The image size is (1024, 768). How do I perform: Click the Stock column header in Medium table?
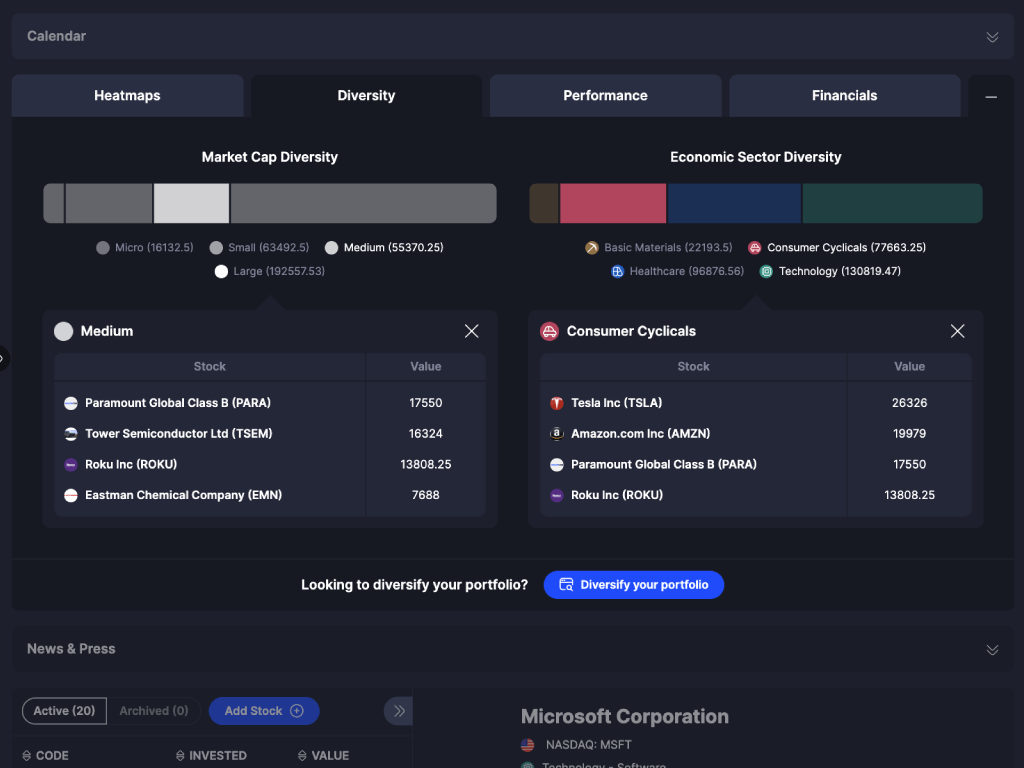click(x=210, y=366)
